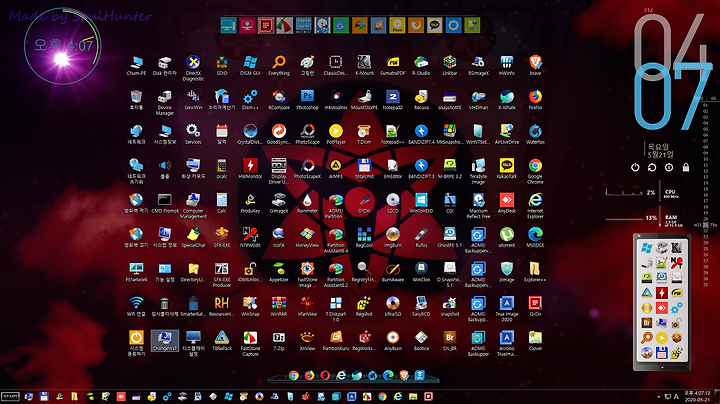Click the restart icon in clock widget
The width and height of the screenshot is (720, 404).
tap(652, 168)
